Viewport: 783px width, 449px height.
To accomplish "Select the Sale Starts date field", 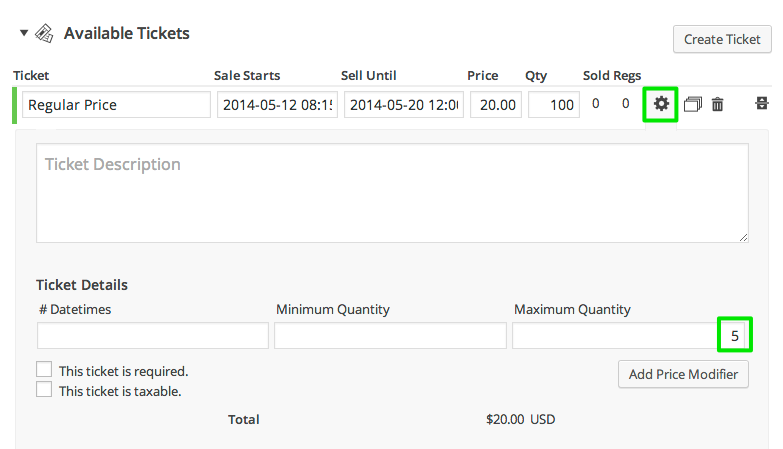I will click(277, 105).
